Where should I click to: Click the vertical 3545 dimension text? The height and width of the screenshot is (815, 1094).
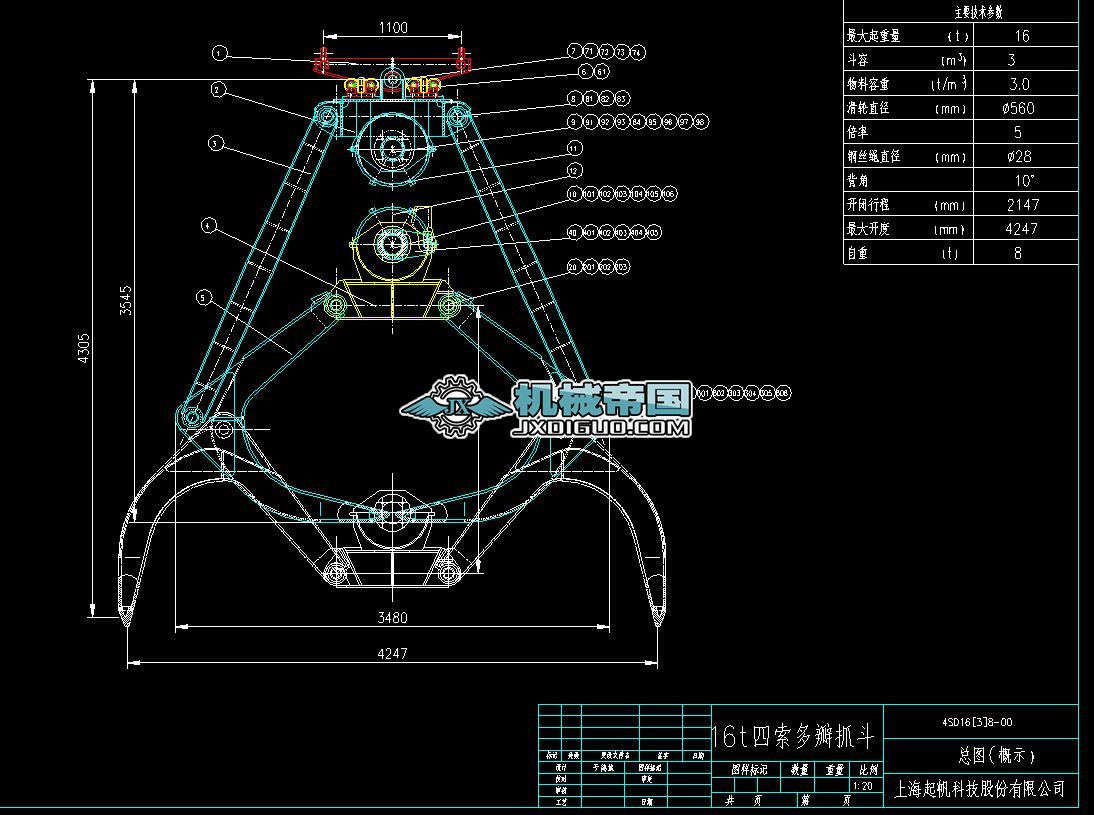point(126,300)
